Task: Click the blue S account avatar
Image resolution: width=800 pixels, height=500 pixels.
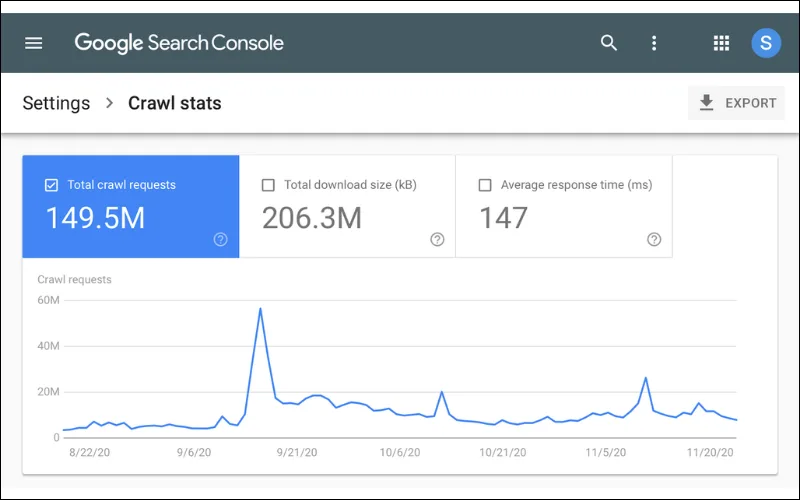Action: (766, 43)
